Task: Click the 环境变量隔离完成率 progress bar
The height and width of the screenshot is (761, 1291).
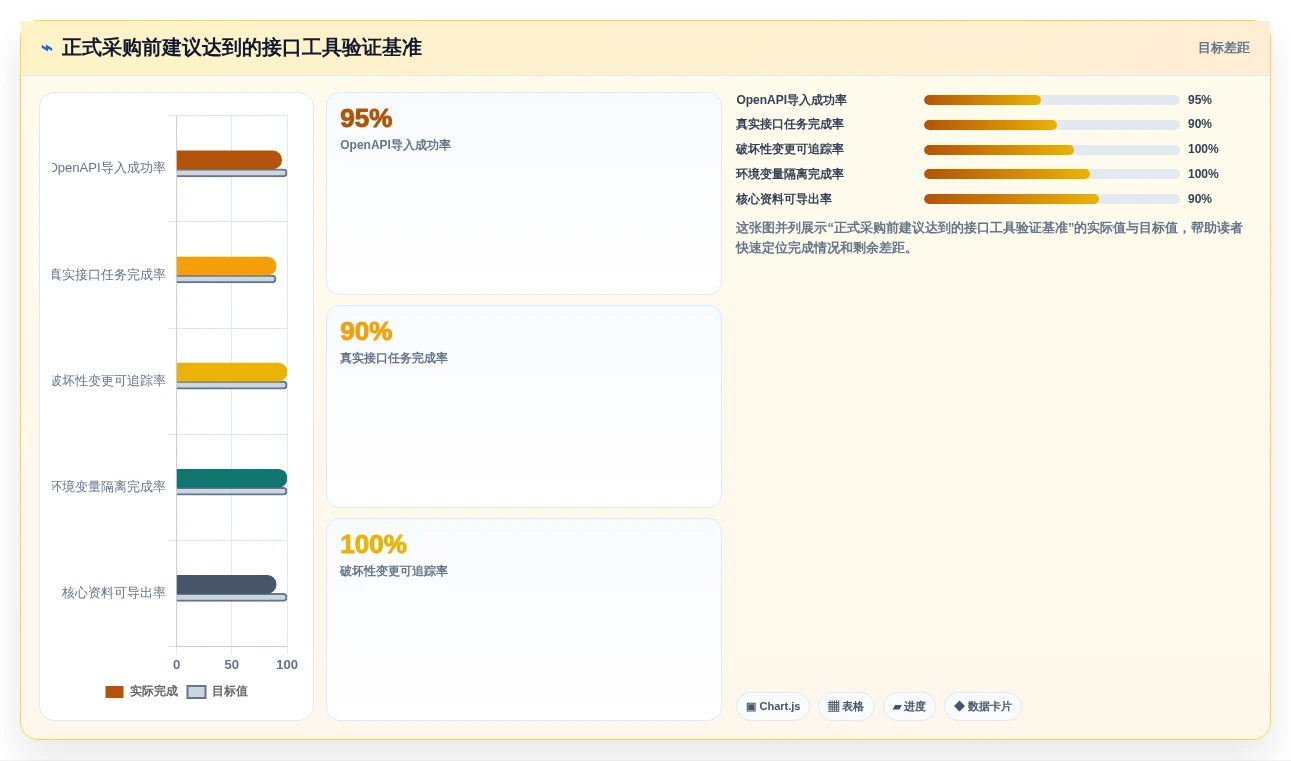Action: click(x=1052, y=174)
